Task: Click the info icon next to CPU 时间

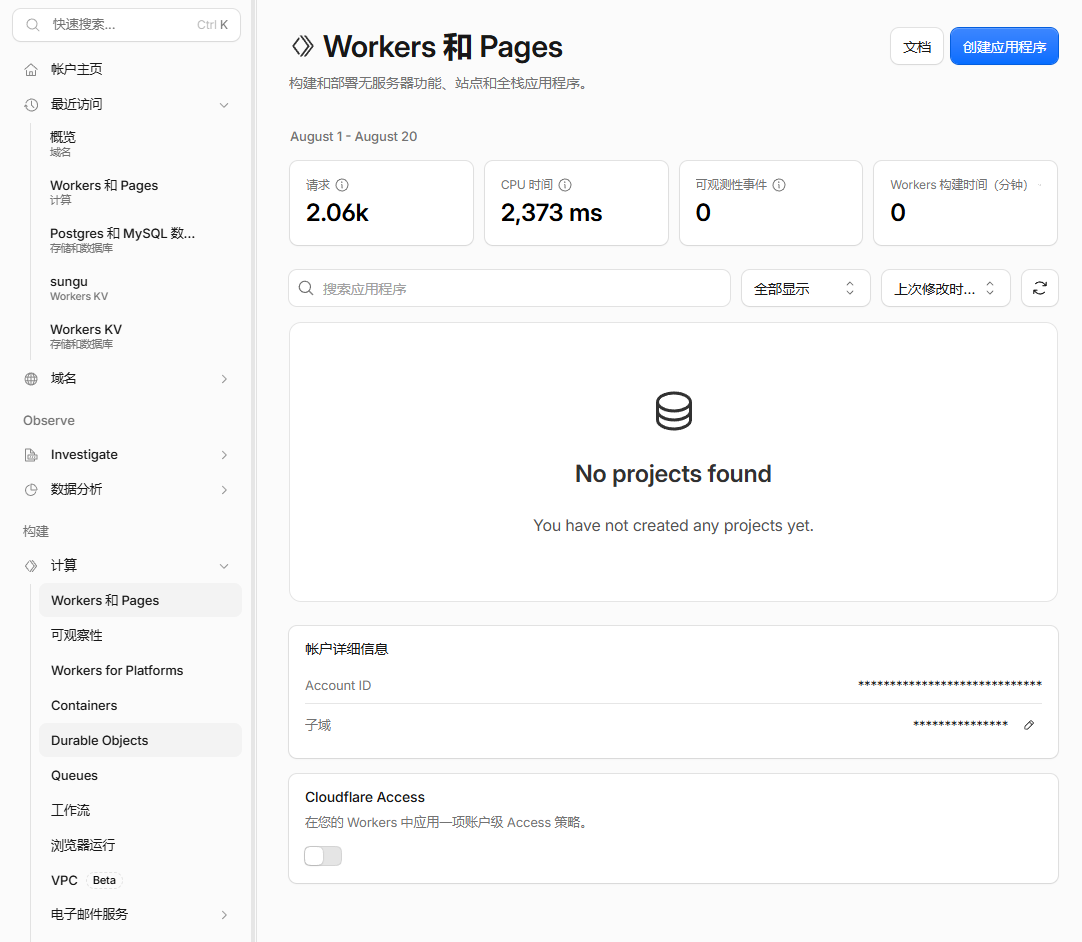Action: [565, 185]
